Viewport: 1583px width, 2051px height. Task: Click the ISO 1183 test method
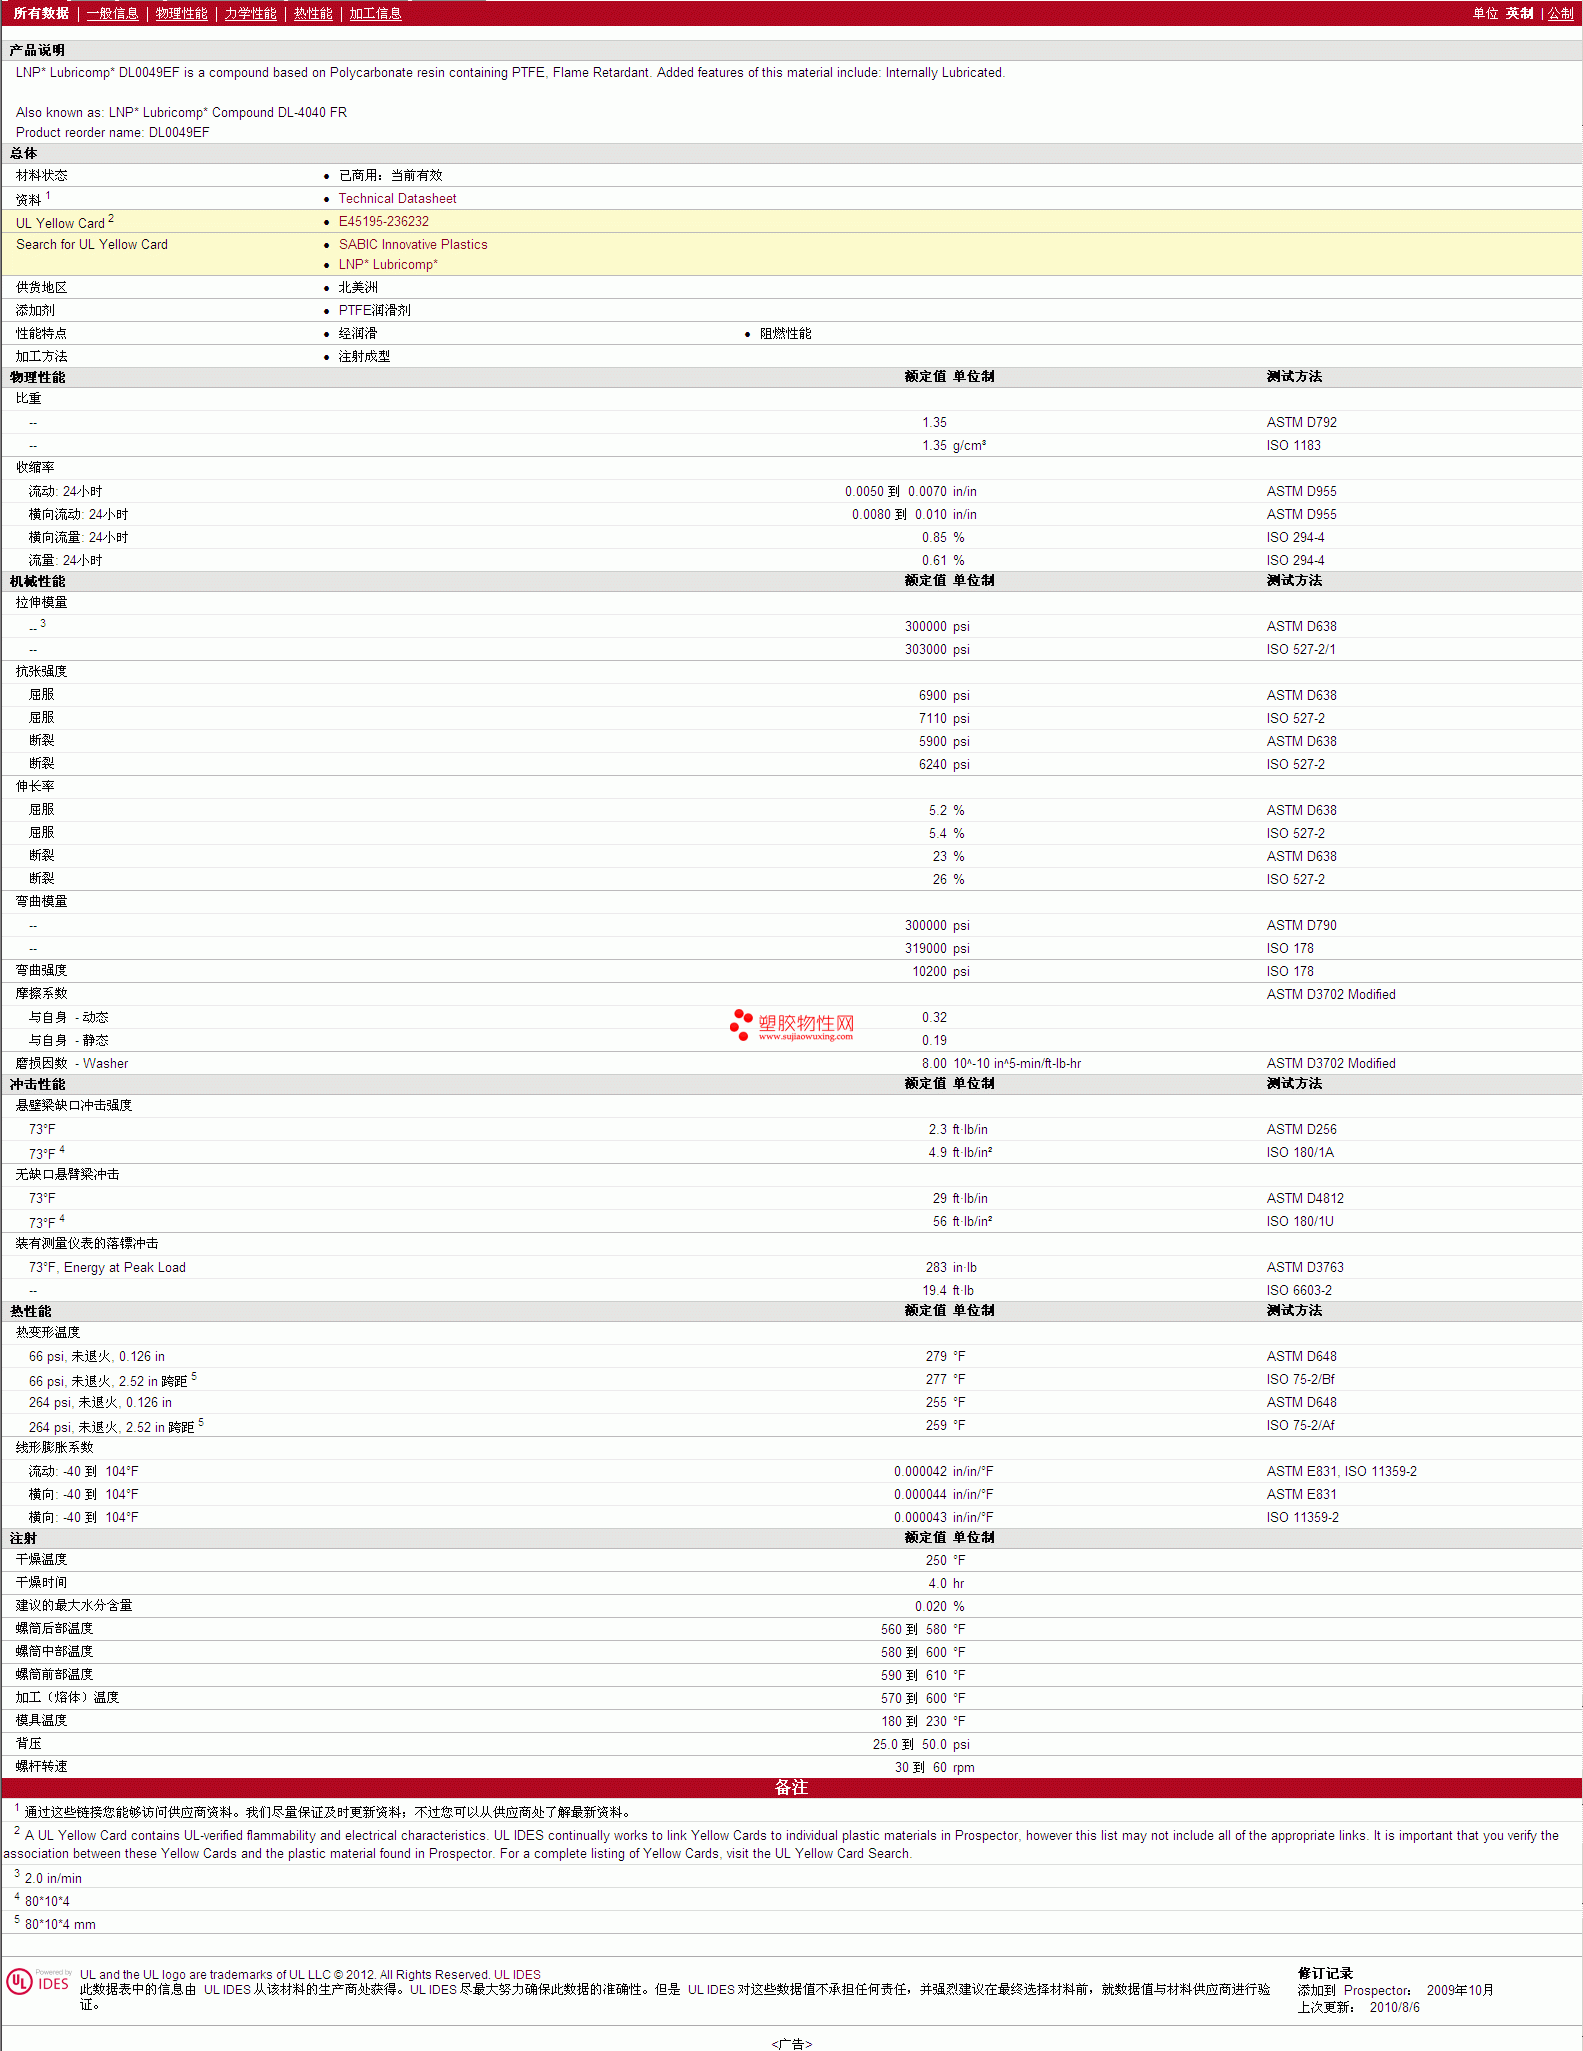point(1293,446)
